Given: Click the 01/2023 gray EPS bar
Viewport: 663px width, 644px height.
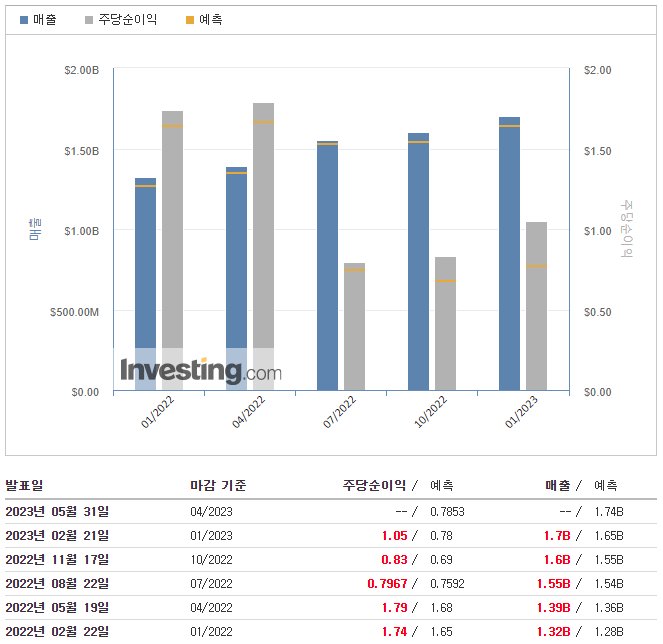Looking at the screenshot, I should coord(537,306).
